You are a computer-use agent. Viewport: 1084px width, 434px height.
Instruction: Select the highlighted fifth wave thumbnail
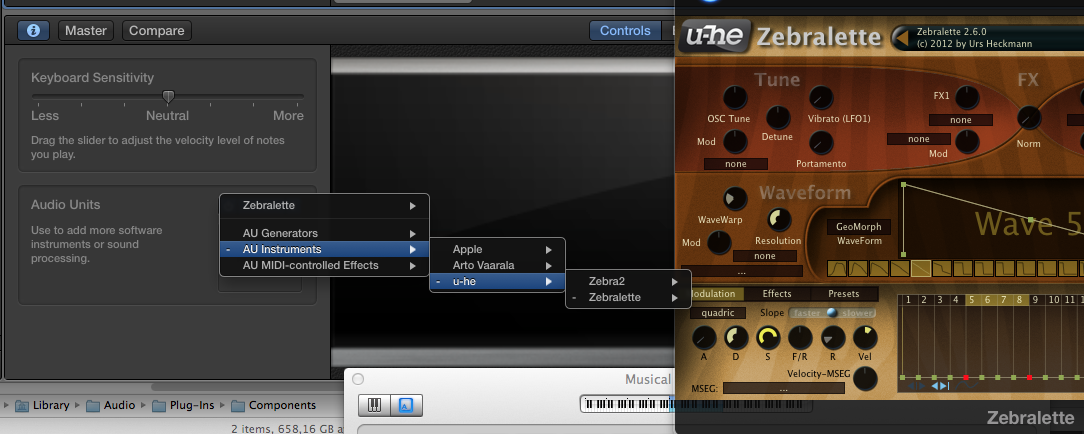921,268
